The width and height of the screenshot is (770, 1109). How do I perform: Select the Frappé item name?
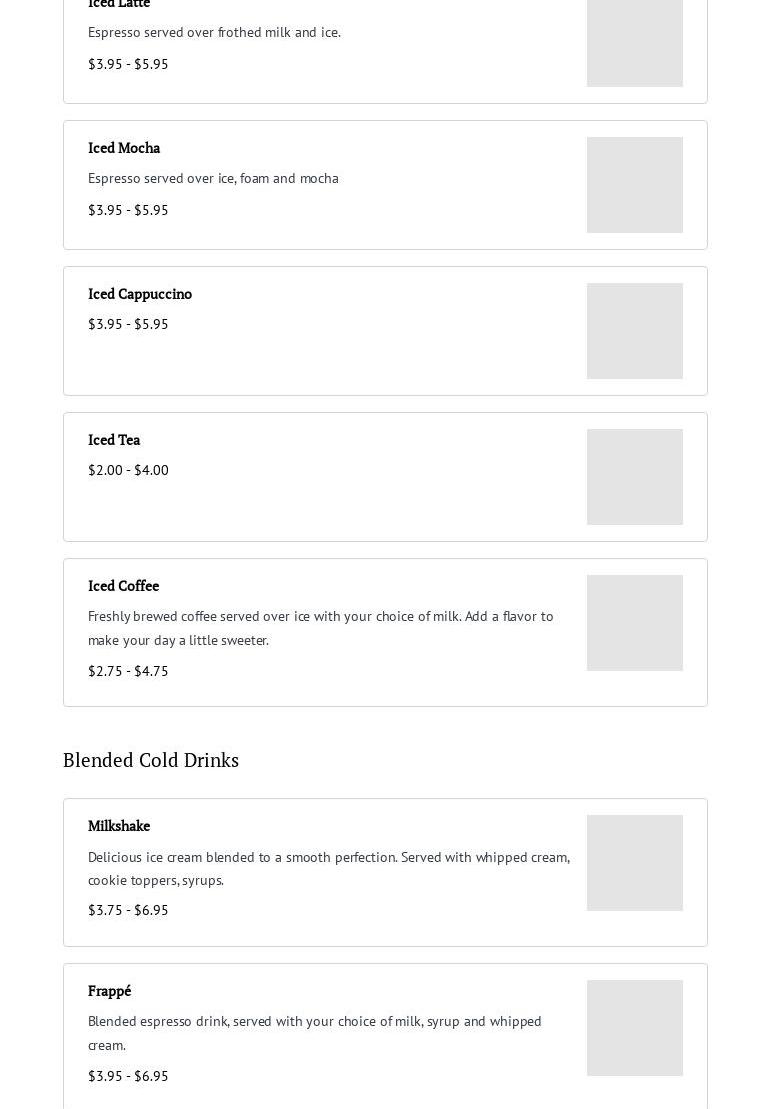110,991
